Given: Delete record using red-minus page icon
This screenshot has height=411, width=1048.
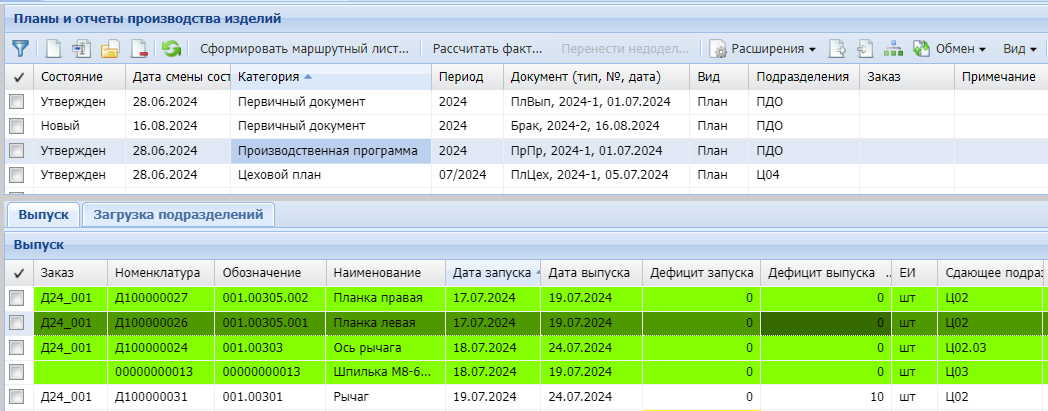Looking at the screenshot, I should click(139, 48).
